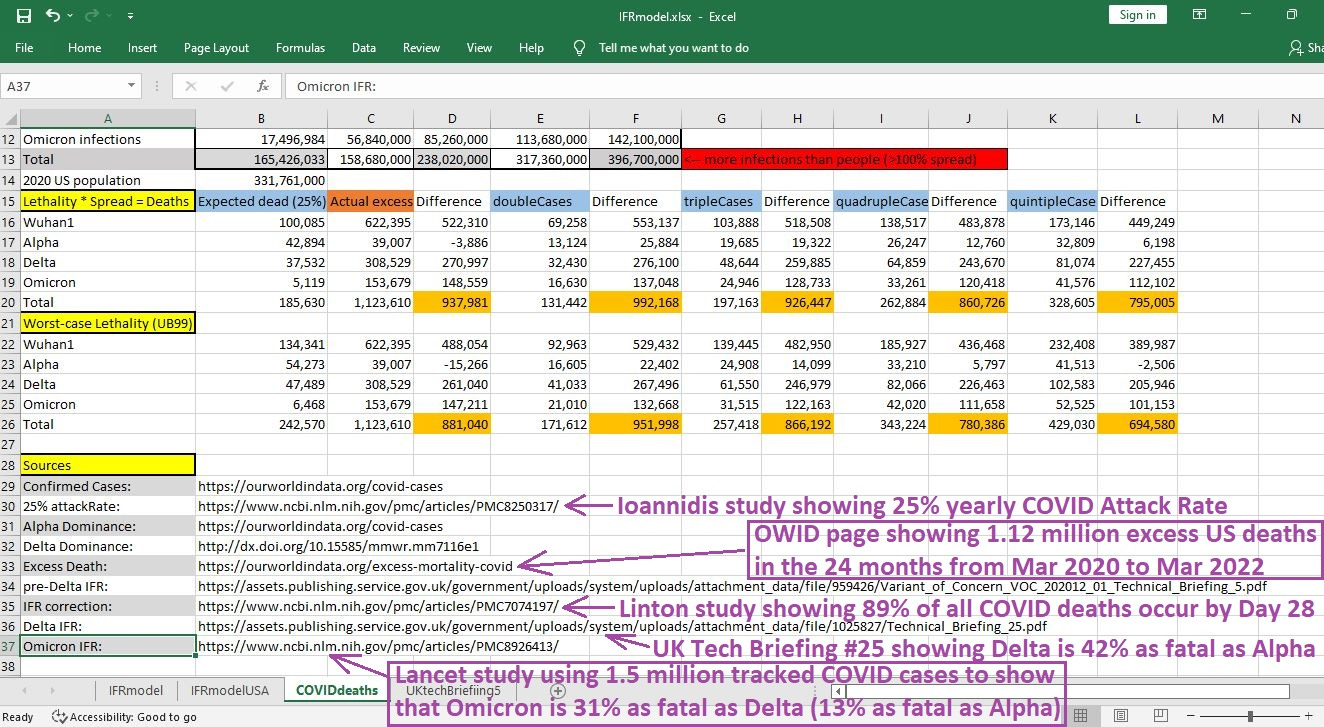The width and height of the screenshot is (1324, 727).
Task: Click the Sign in button
Action: coord(1137,15)
